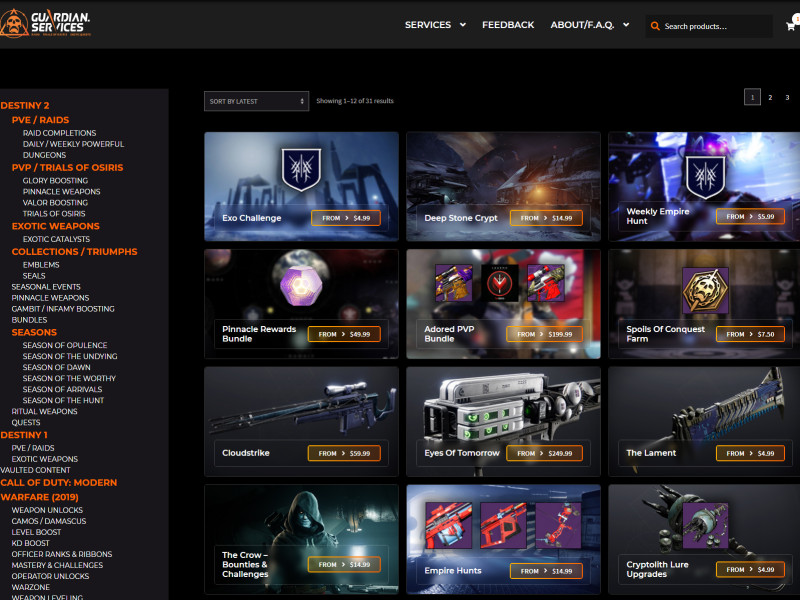The width and height of the screenshot is (800, 600).
Task: Click Cloudstrike From $59.99 button
Action: [344, 453]
